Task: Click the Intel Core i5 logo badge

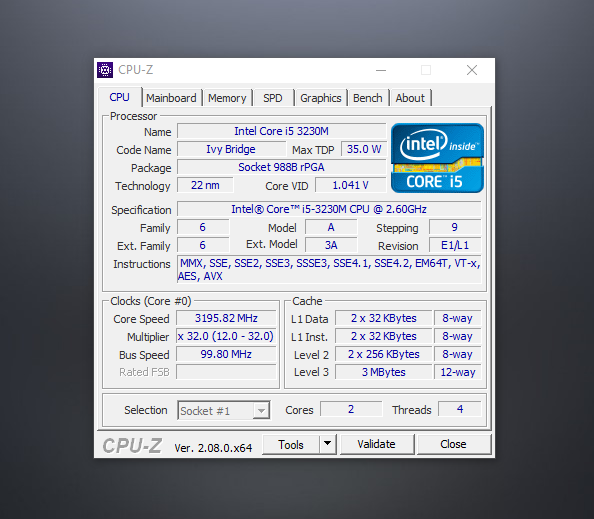Action: pyautogui.click(x=437, y=158)
